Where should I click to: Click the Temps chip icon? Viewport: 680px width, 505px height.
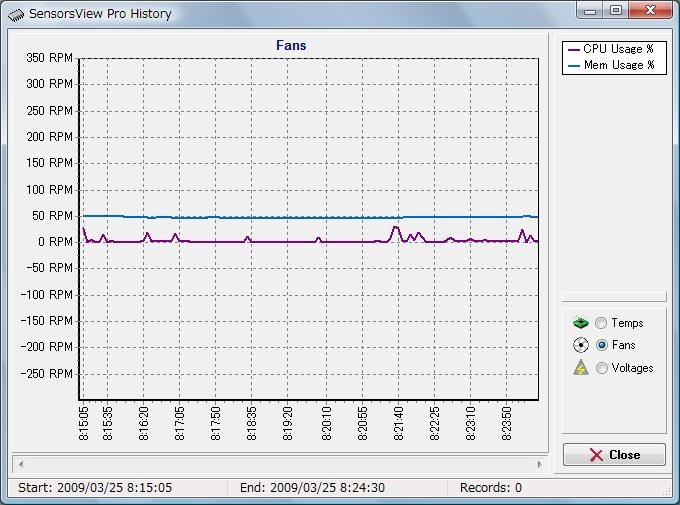581,323
